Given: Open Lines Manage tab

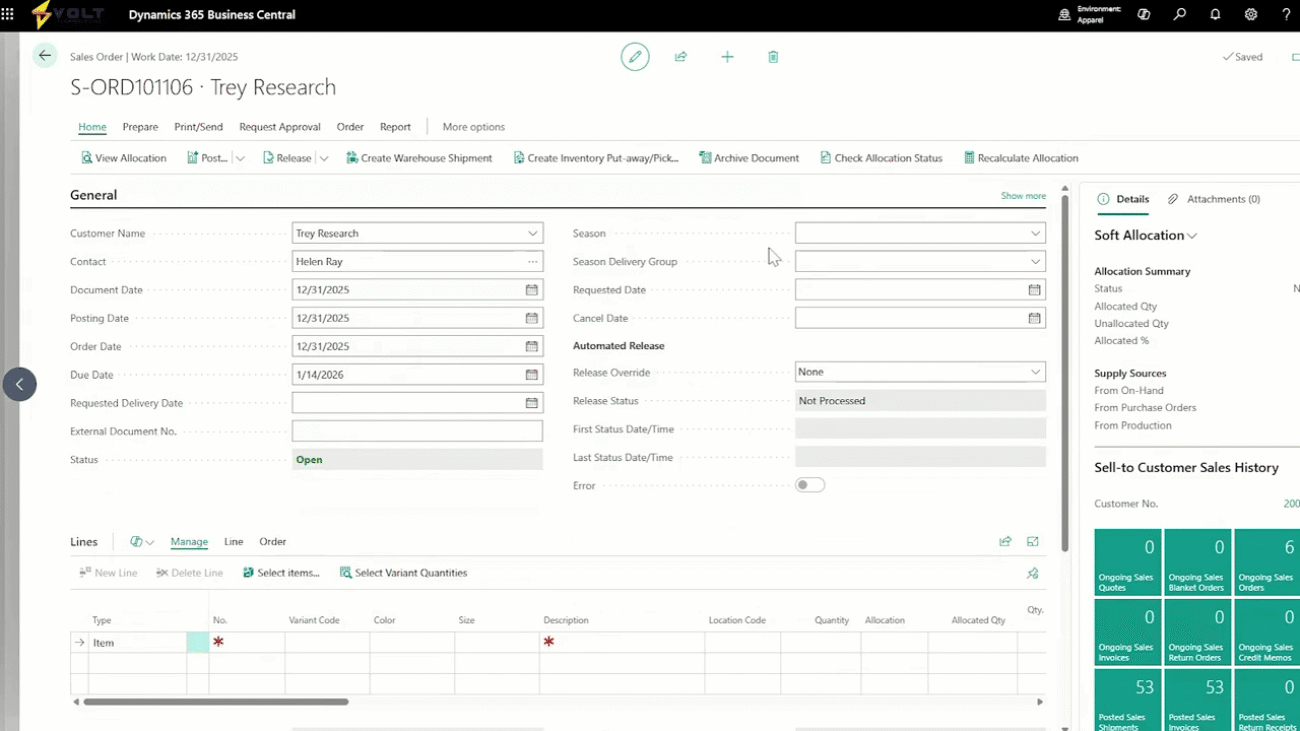Looking at the screenshot, I should (x=189, y=542).
